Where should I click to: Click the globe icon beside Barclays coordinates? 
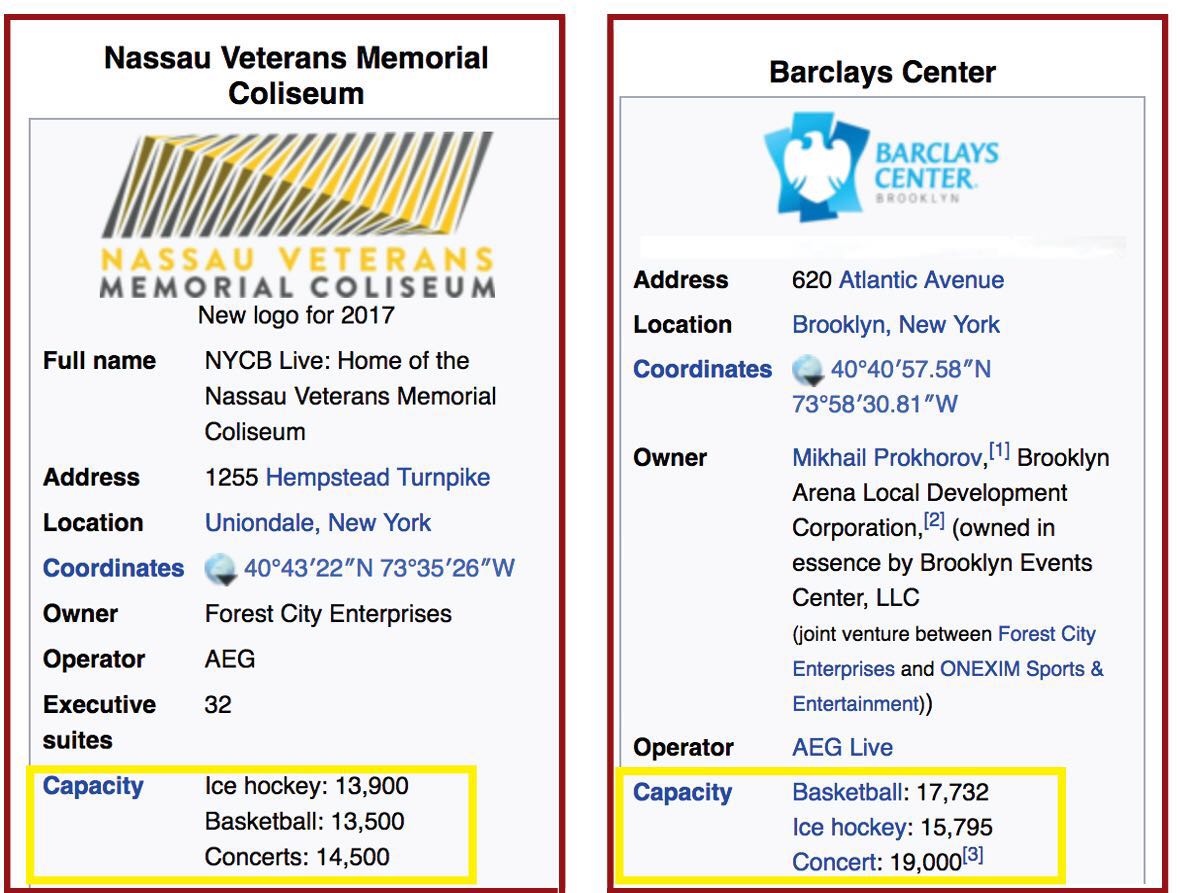click(x=808, y=371)
